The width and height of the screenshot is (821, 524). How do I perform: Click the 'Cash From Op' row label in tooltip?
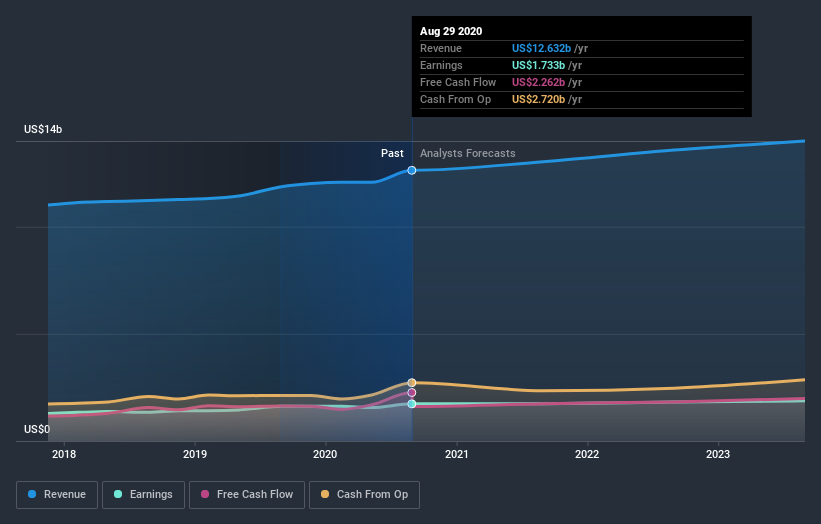click(456, 99)
